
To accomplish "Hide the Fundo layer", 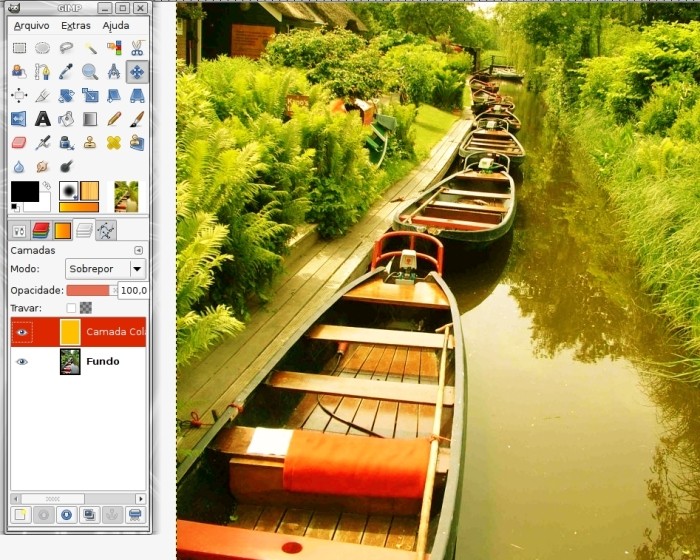I will coord(22,361).
